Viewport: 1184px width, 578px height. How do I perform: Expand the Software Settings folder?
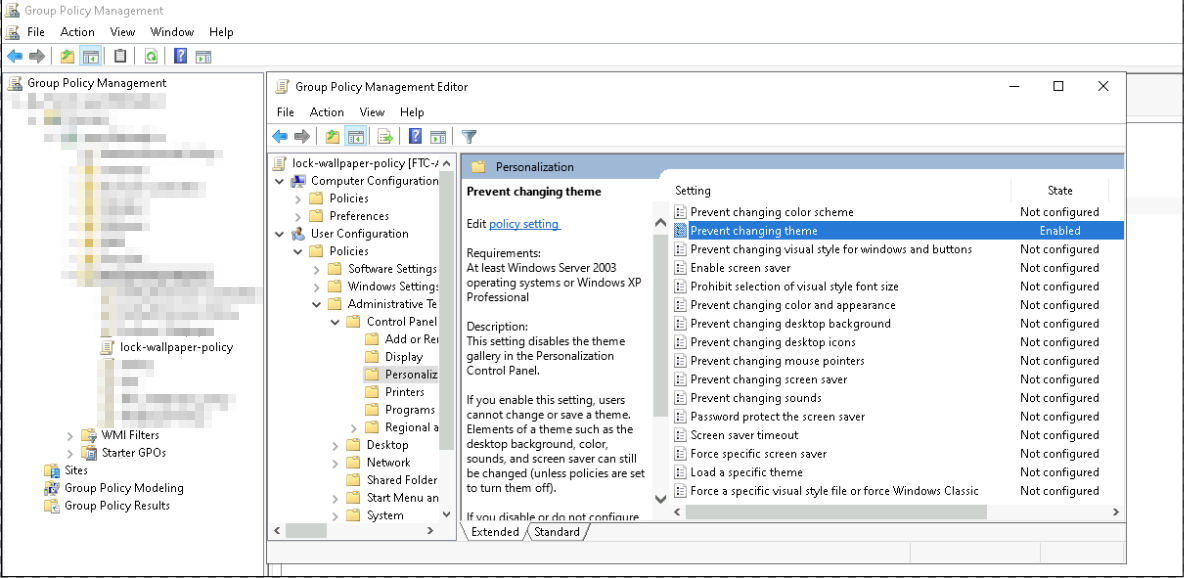(316, 269)
